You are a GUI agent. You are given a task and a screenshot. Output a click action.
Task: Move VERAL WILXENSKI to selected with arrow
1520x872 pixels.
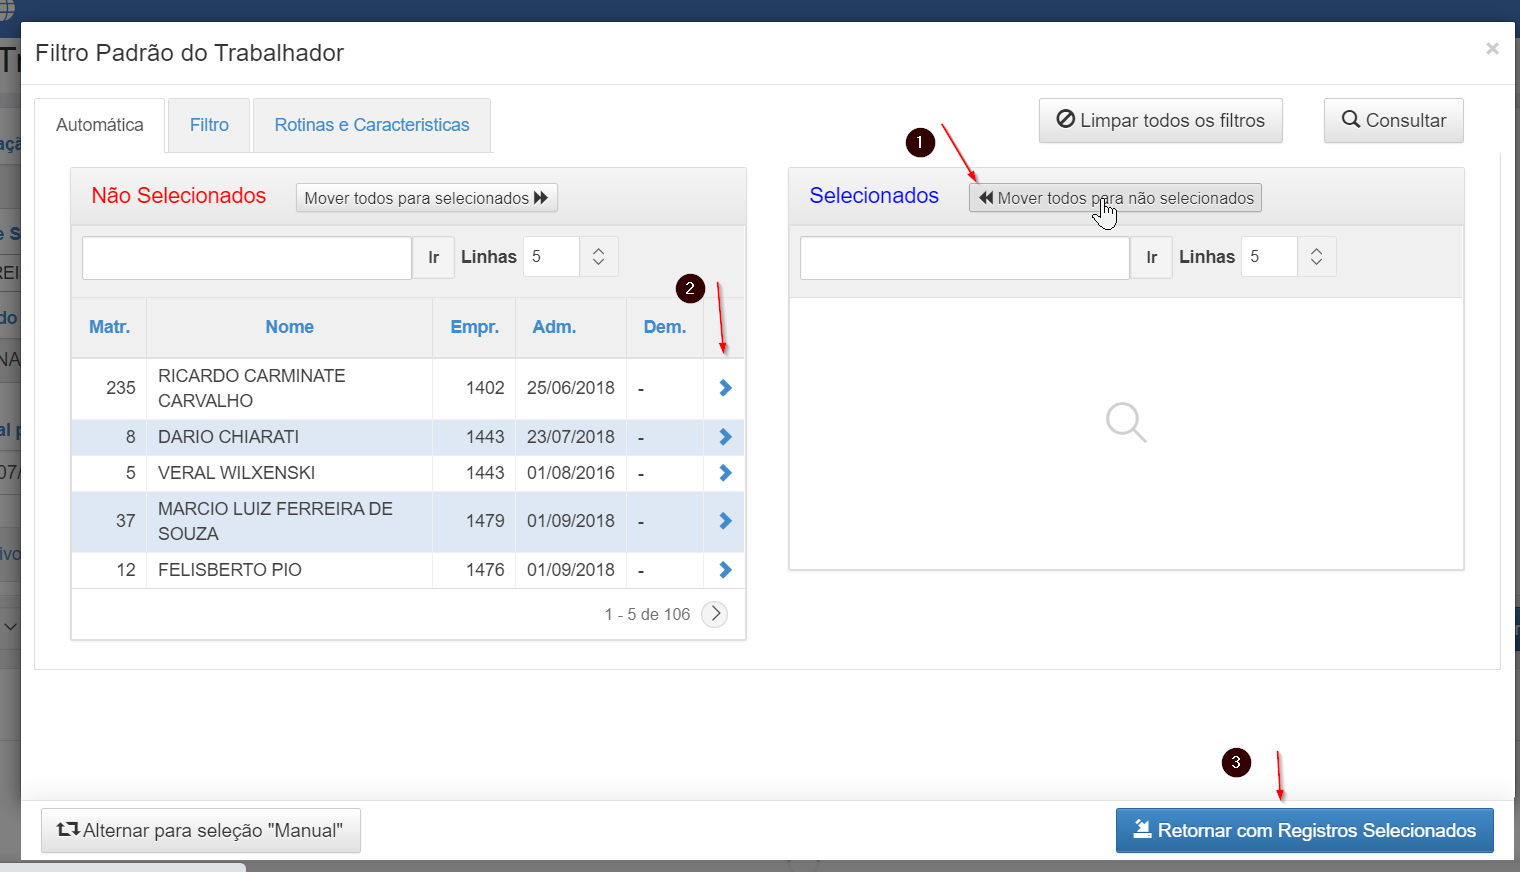(x=725, y=473)
